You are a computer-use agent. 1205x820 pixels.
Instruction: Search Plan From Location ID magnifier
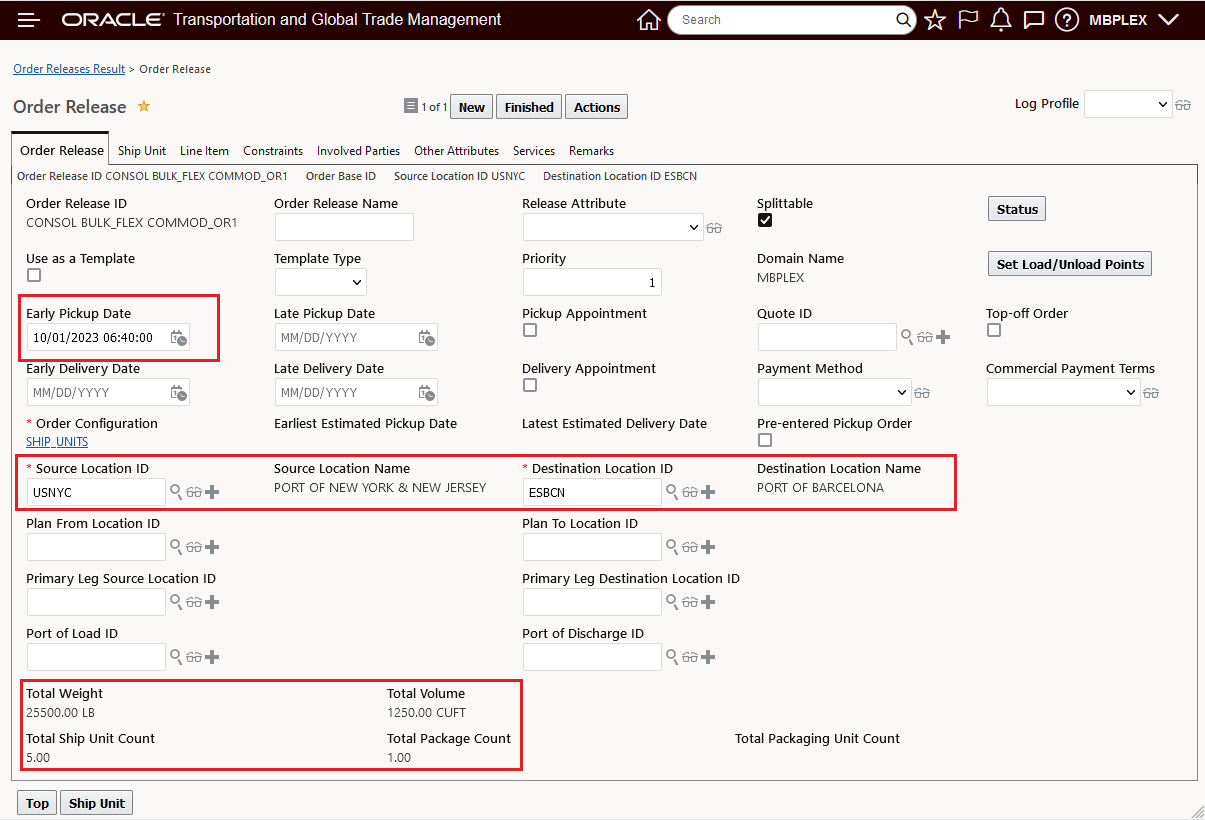176,547
